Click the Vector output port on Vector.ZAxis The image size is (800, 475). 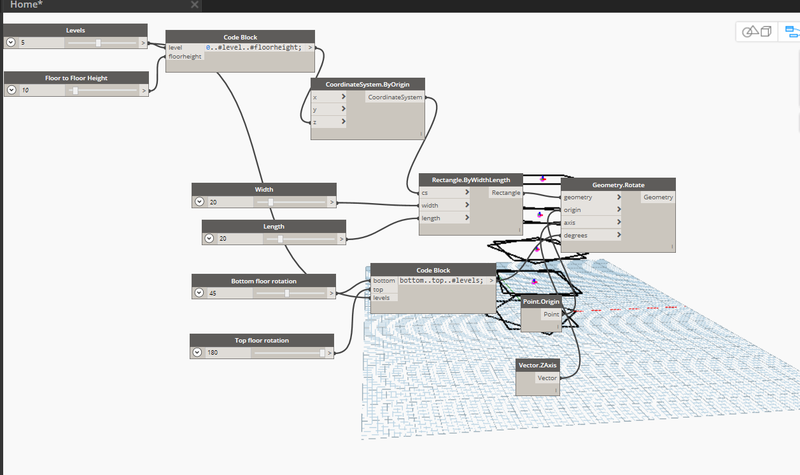click(x=546, y=378)
